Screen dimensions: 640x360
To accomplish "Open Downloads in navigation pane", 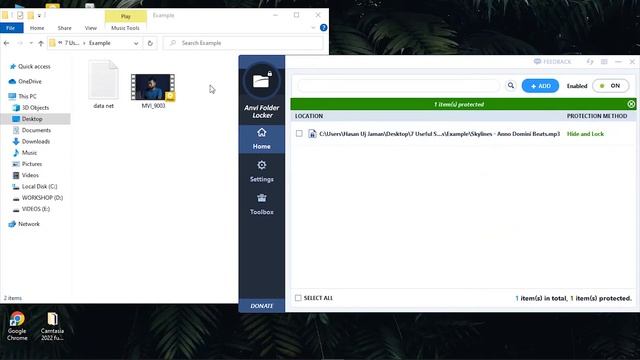I will [36, 141].
